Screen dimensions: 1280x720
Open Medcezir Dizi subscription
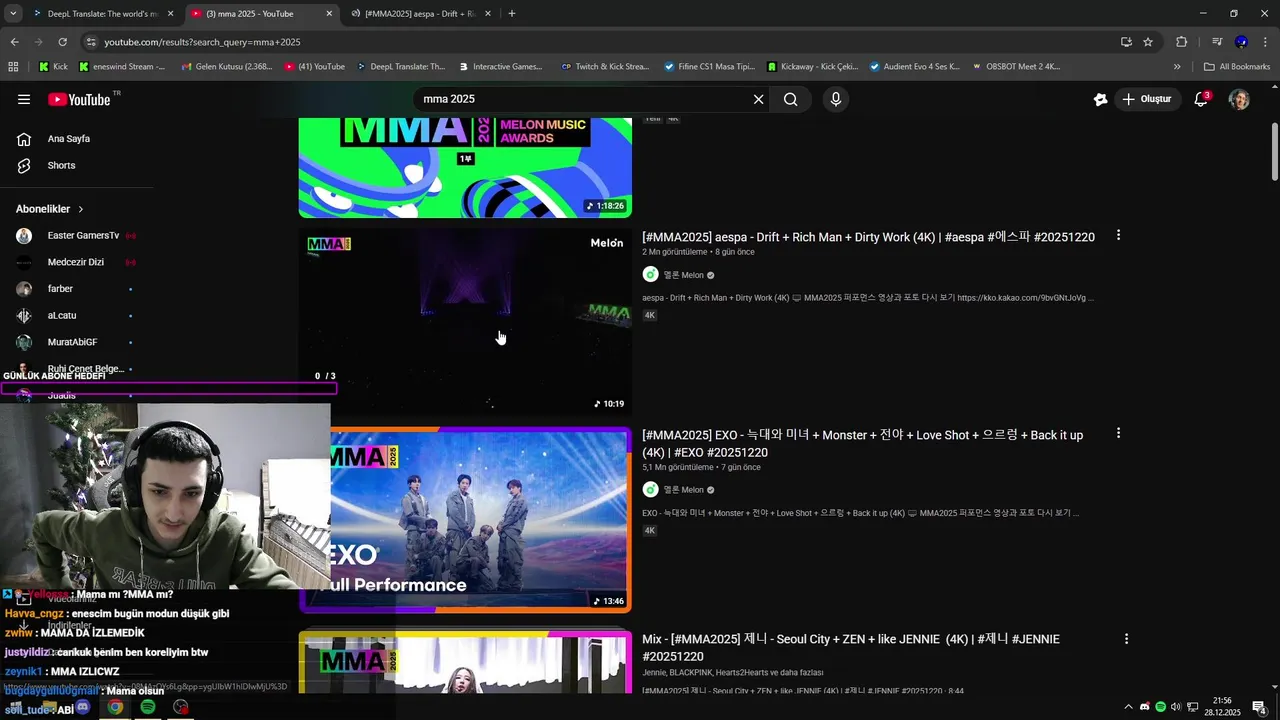tap(75, 262)
